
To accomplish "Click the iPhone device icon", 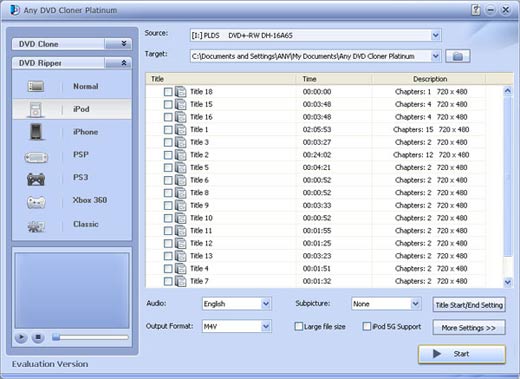I will (x=36, y=132).
